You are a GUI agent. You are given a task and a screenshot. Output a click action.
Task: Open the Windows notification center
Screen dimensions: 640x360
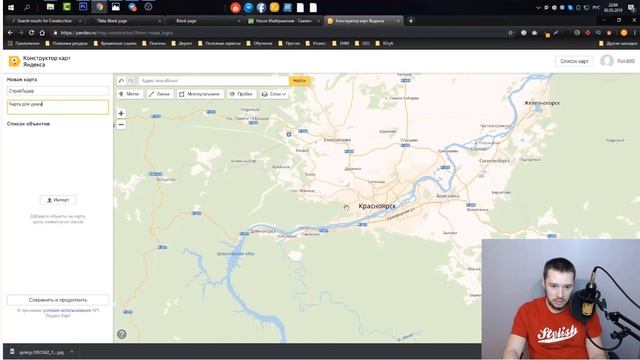631,7
